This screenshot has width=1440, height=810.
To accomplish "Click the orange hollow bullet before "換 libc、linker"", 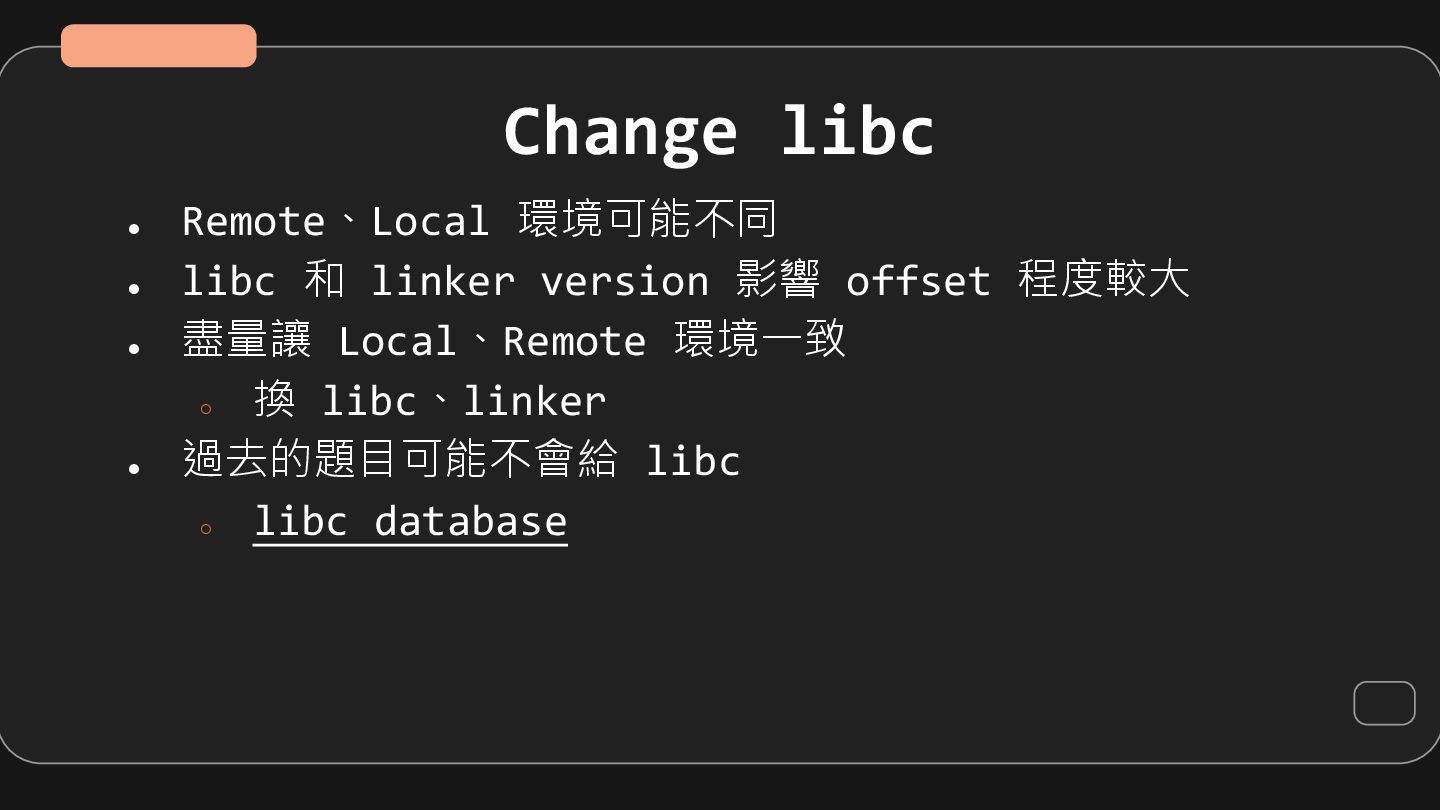I will (x=206, y=409).
